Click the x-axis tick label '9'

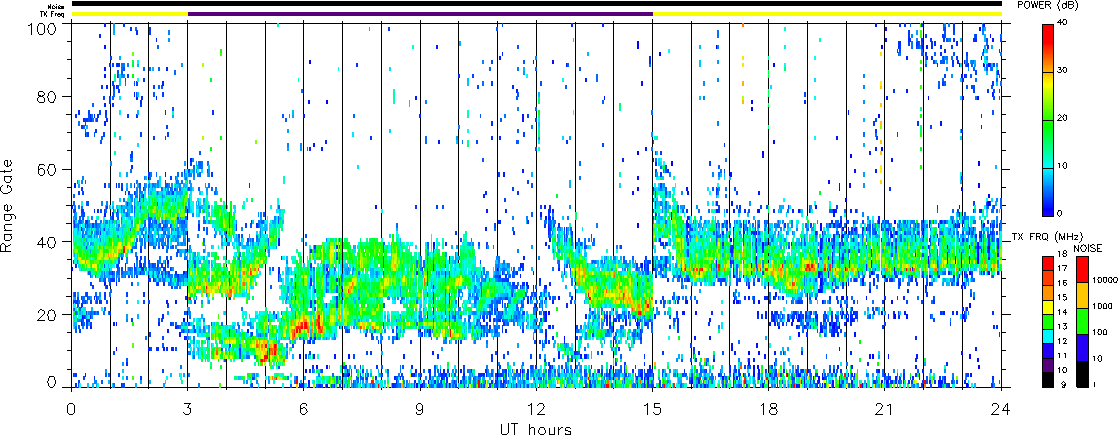pos(420,409)
